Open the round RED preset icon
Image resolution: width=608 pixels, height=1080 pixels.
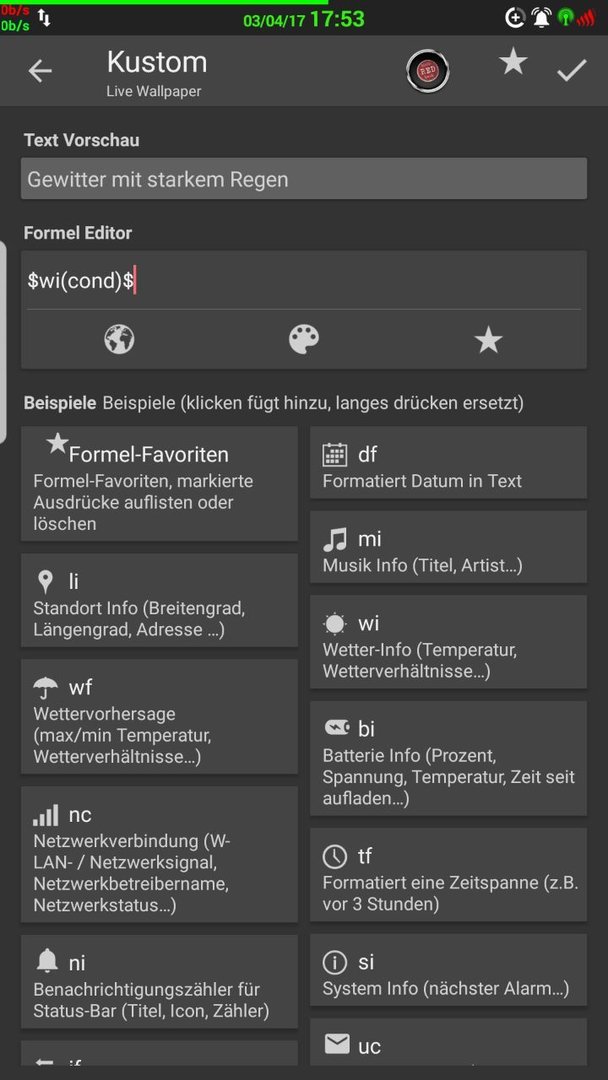click(x=423, y=70)
